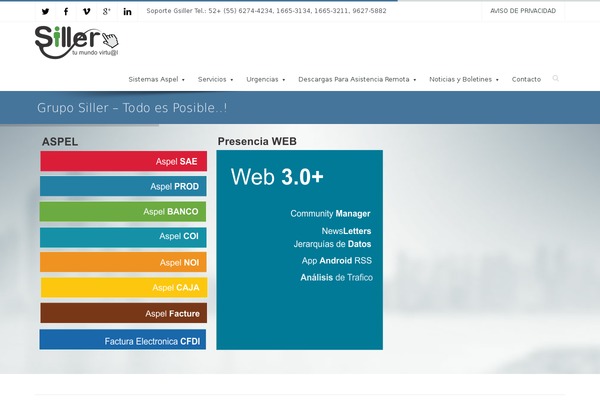Open the LinkedIn social icon
600x400 pixels.
click(x=127, y=11)
